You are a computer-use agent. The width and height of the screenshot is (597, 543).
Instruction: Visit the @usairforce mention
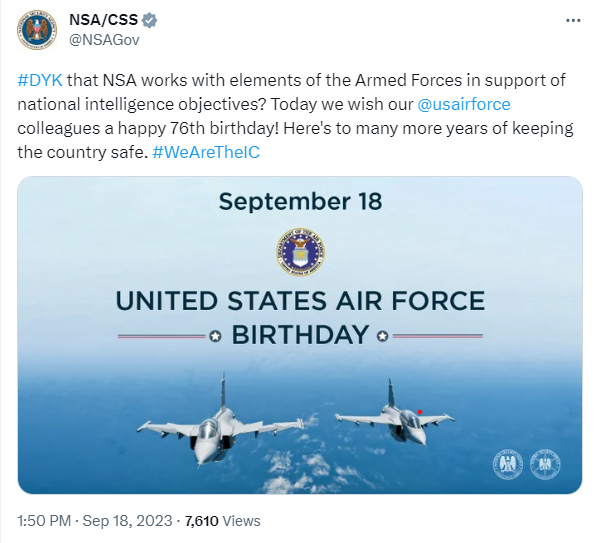(x=464, y=104)
